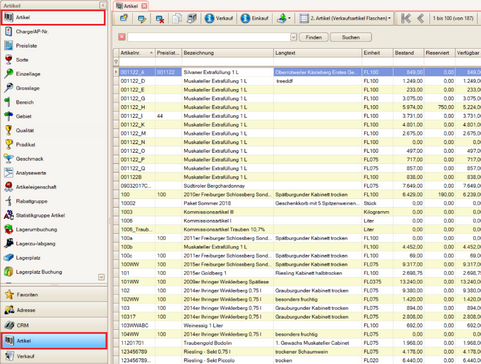Click the Suchen button

click(351, 37)
